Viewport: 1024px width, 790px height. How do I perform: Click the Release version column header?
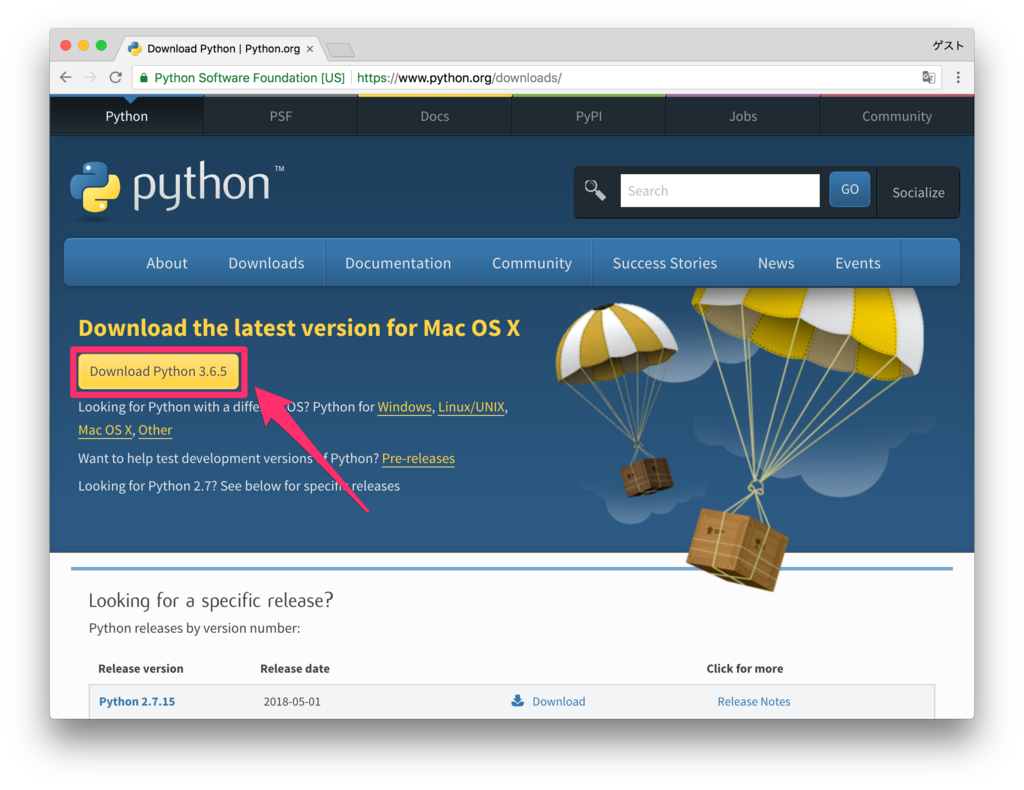[x=140, y=669]
